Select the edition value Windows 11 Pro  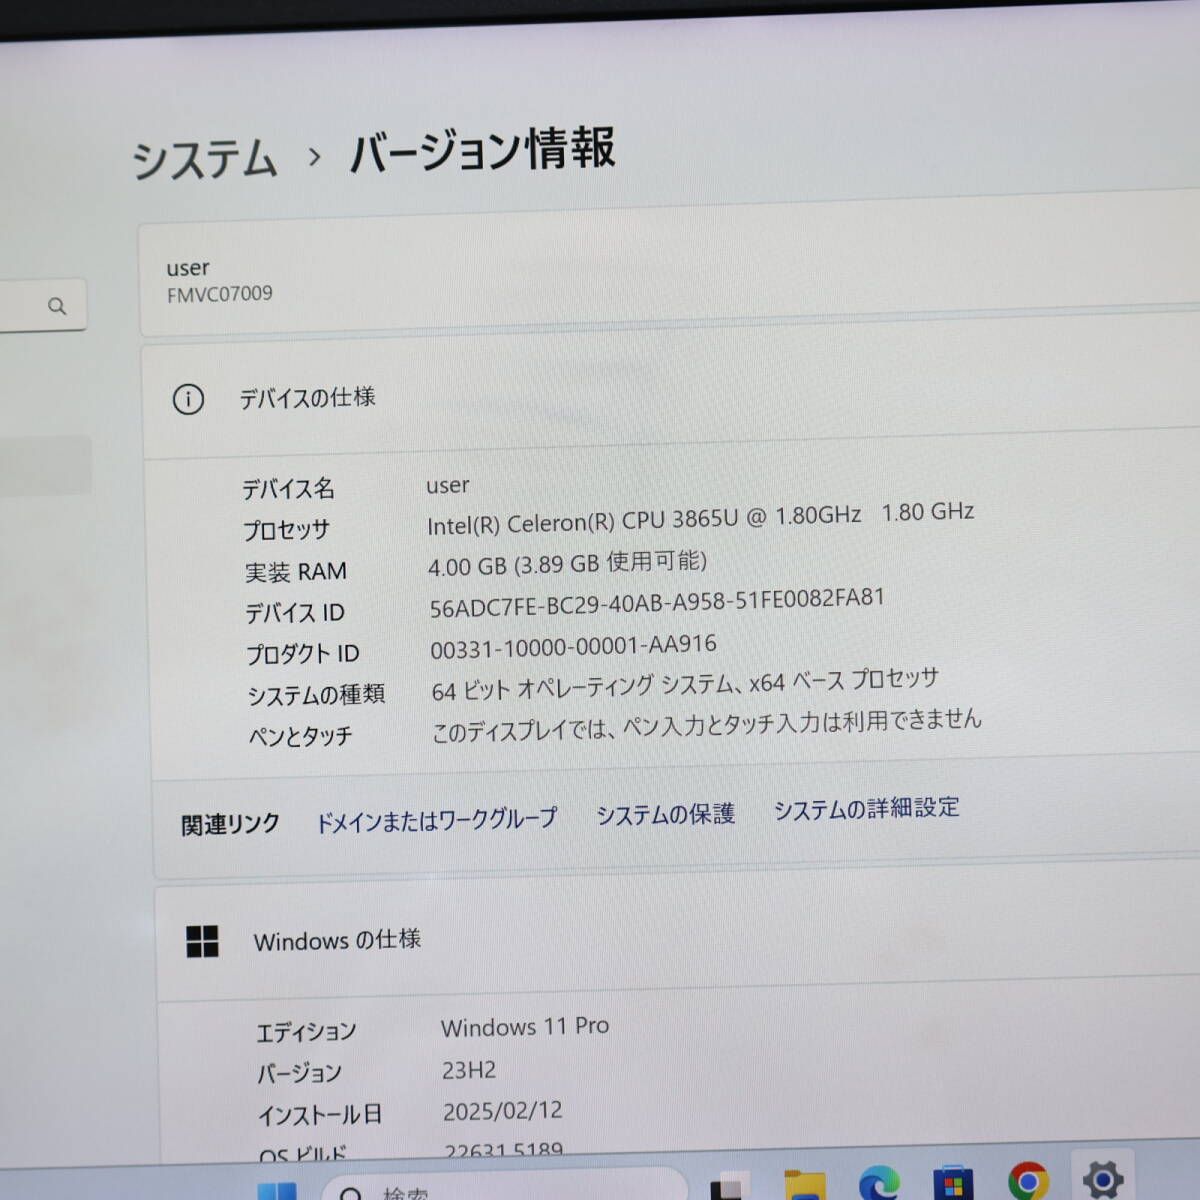[x=525, y=1027]
